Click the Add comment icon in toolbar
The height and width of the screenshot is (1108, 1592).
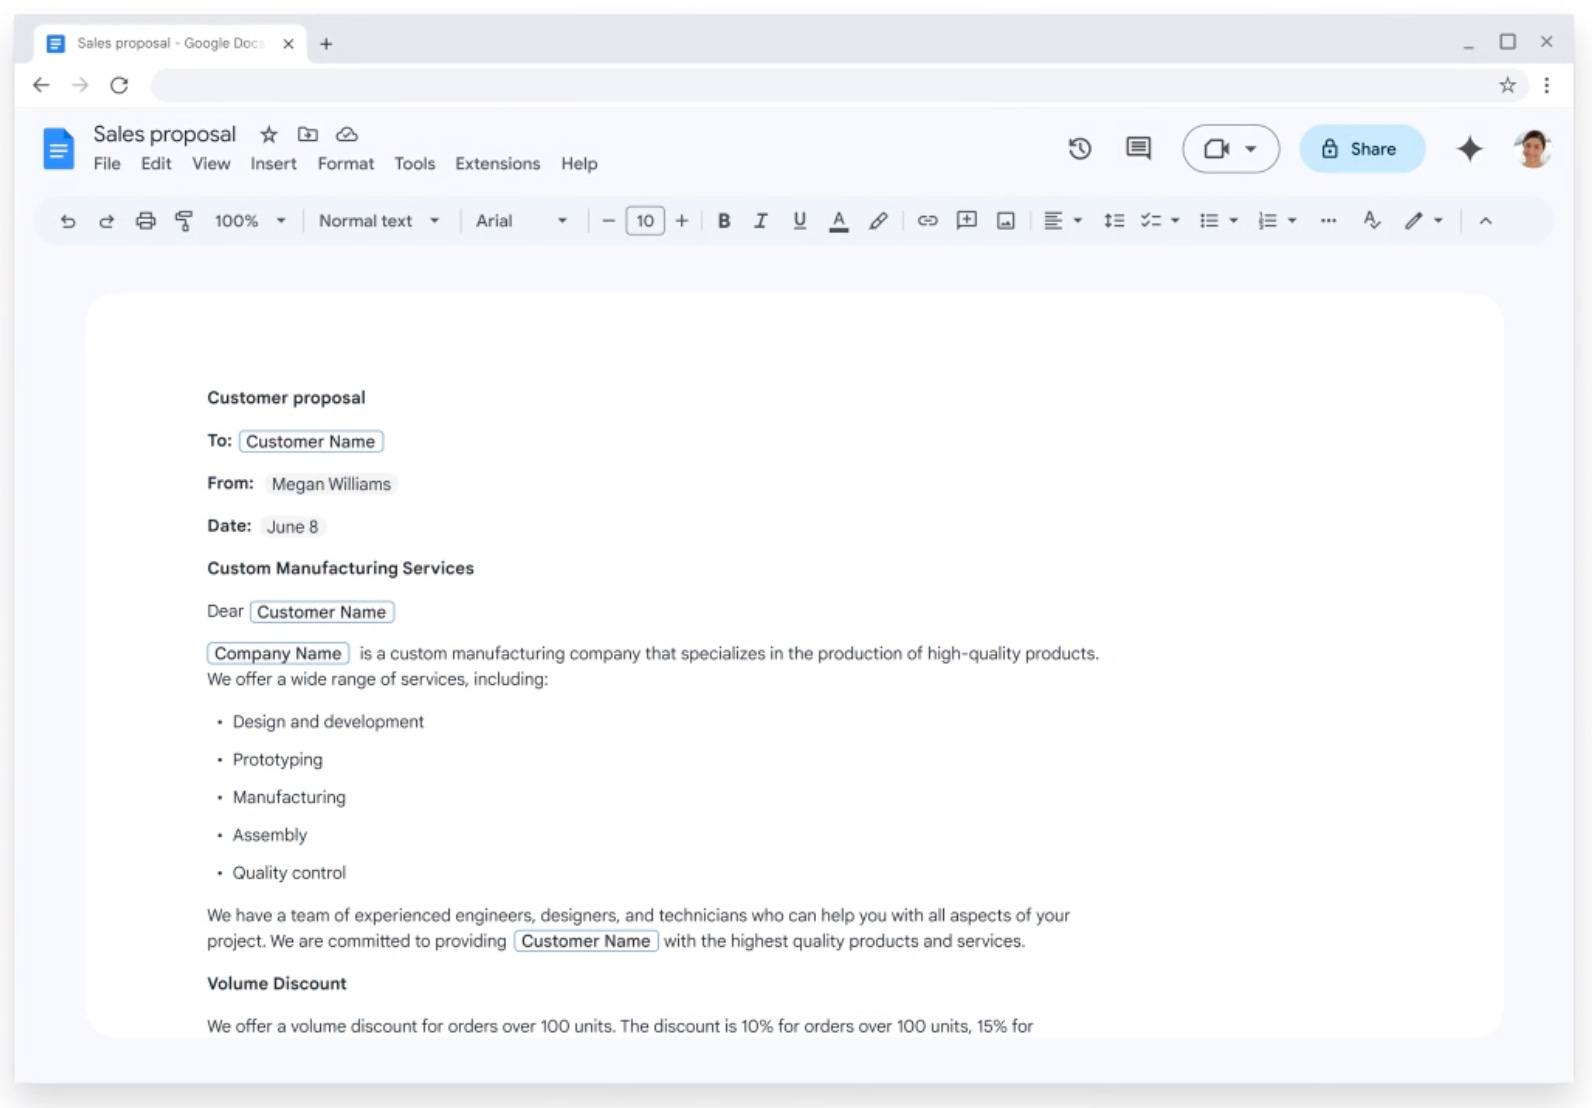[x=966, y=221]
